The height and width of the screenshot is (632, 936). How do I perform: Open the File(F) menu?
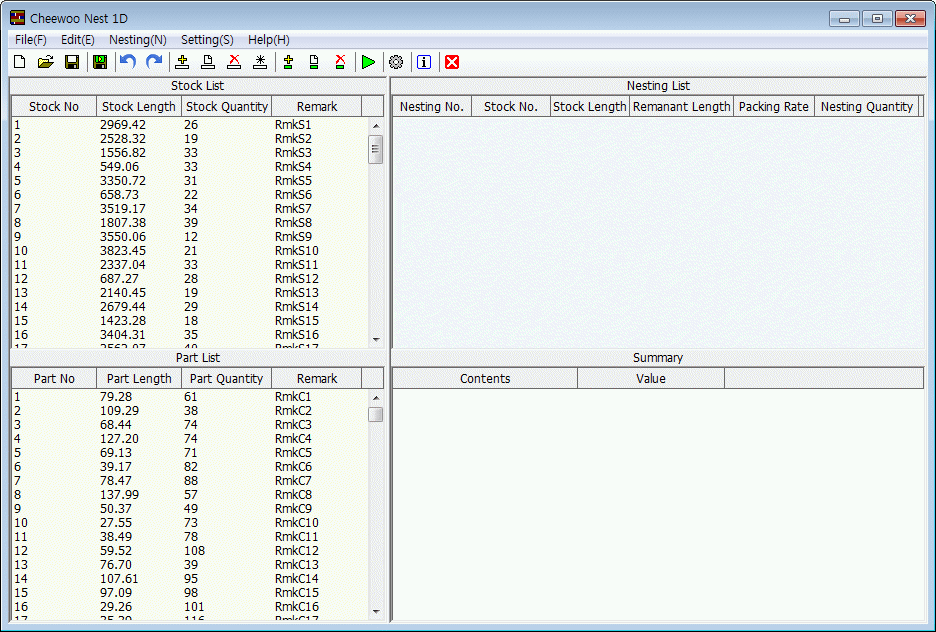pos(31,40)
